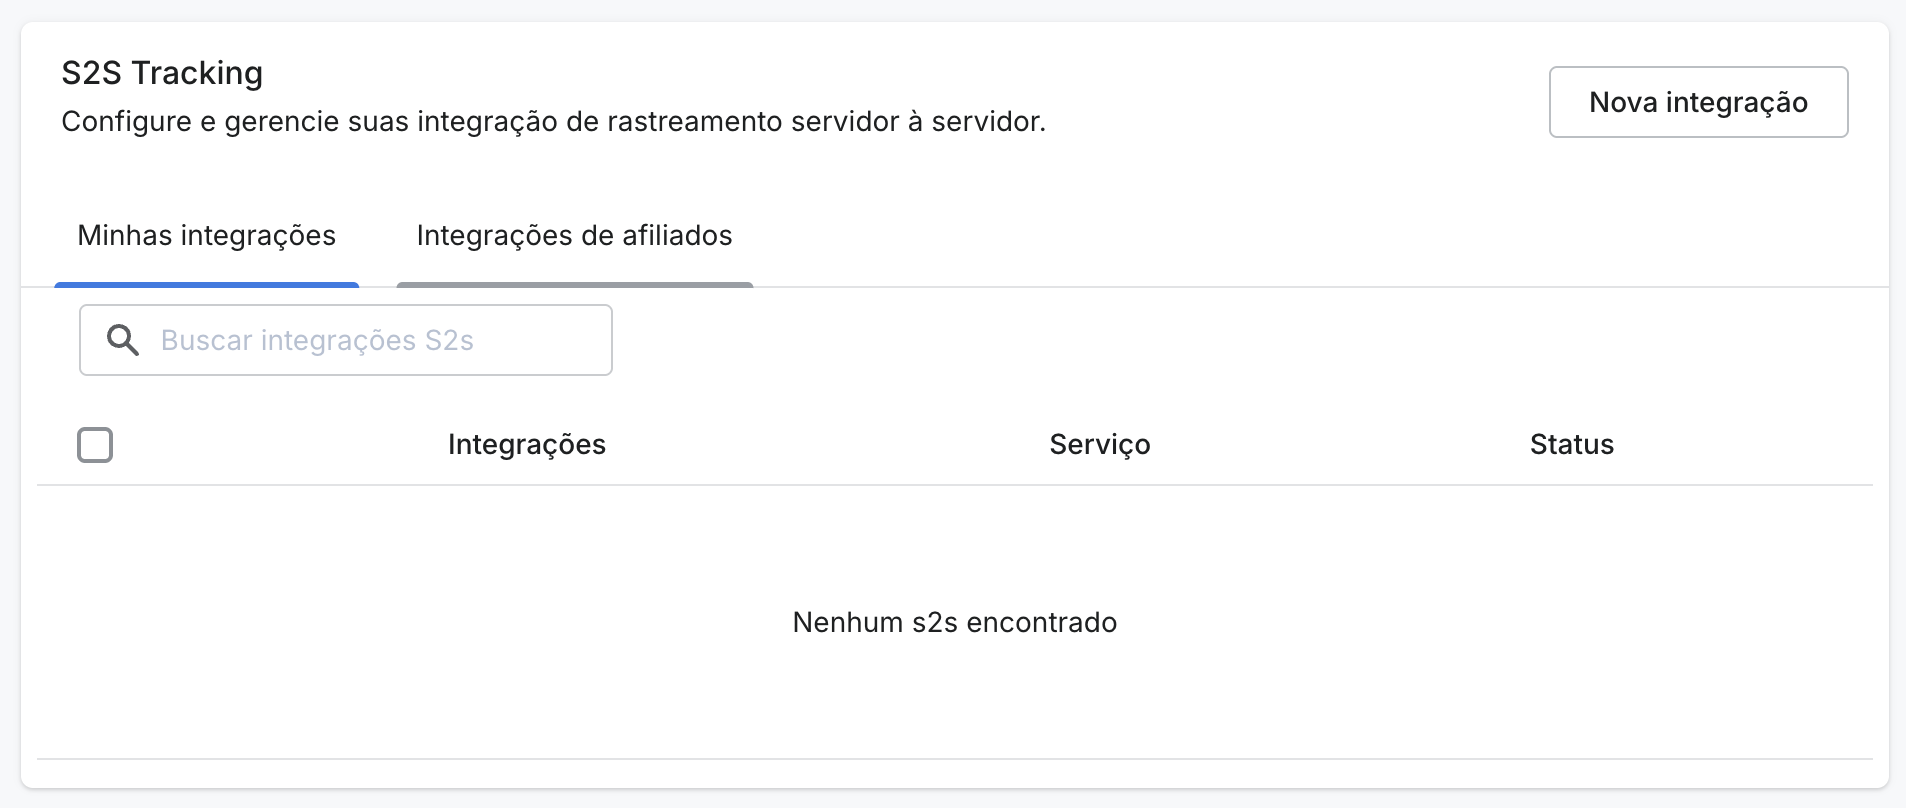
Task: Sort by the Integrações column header
Action: 527,445
